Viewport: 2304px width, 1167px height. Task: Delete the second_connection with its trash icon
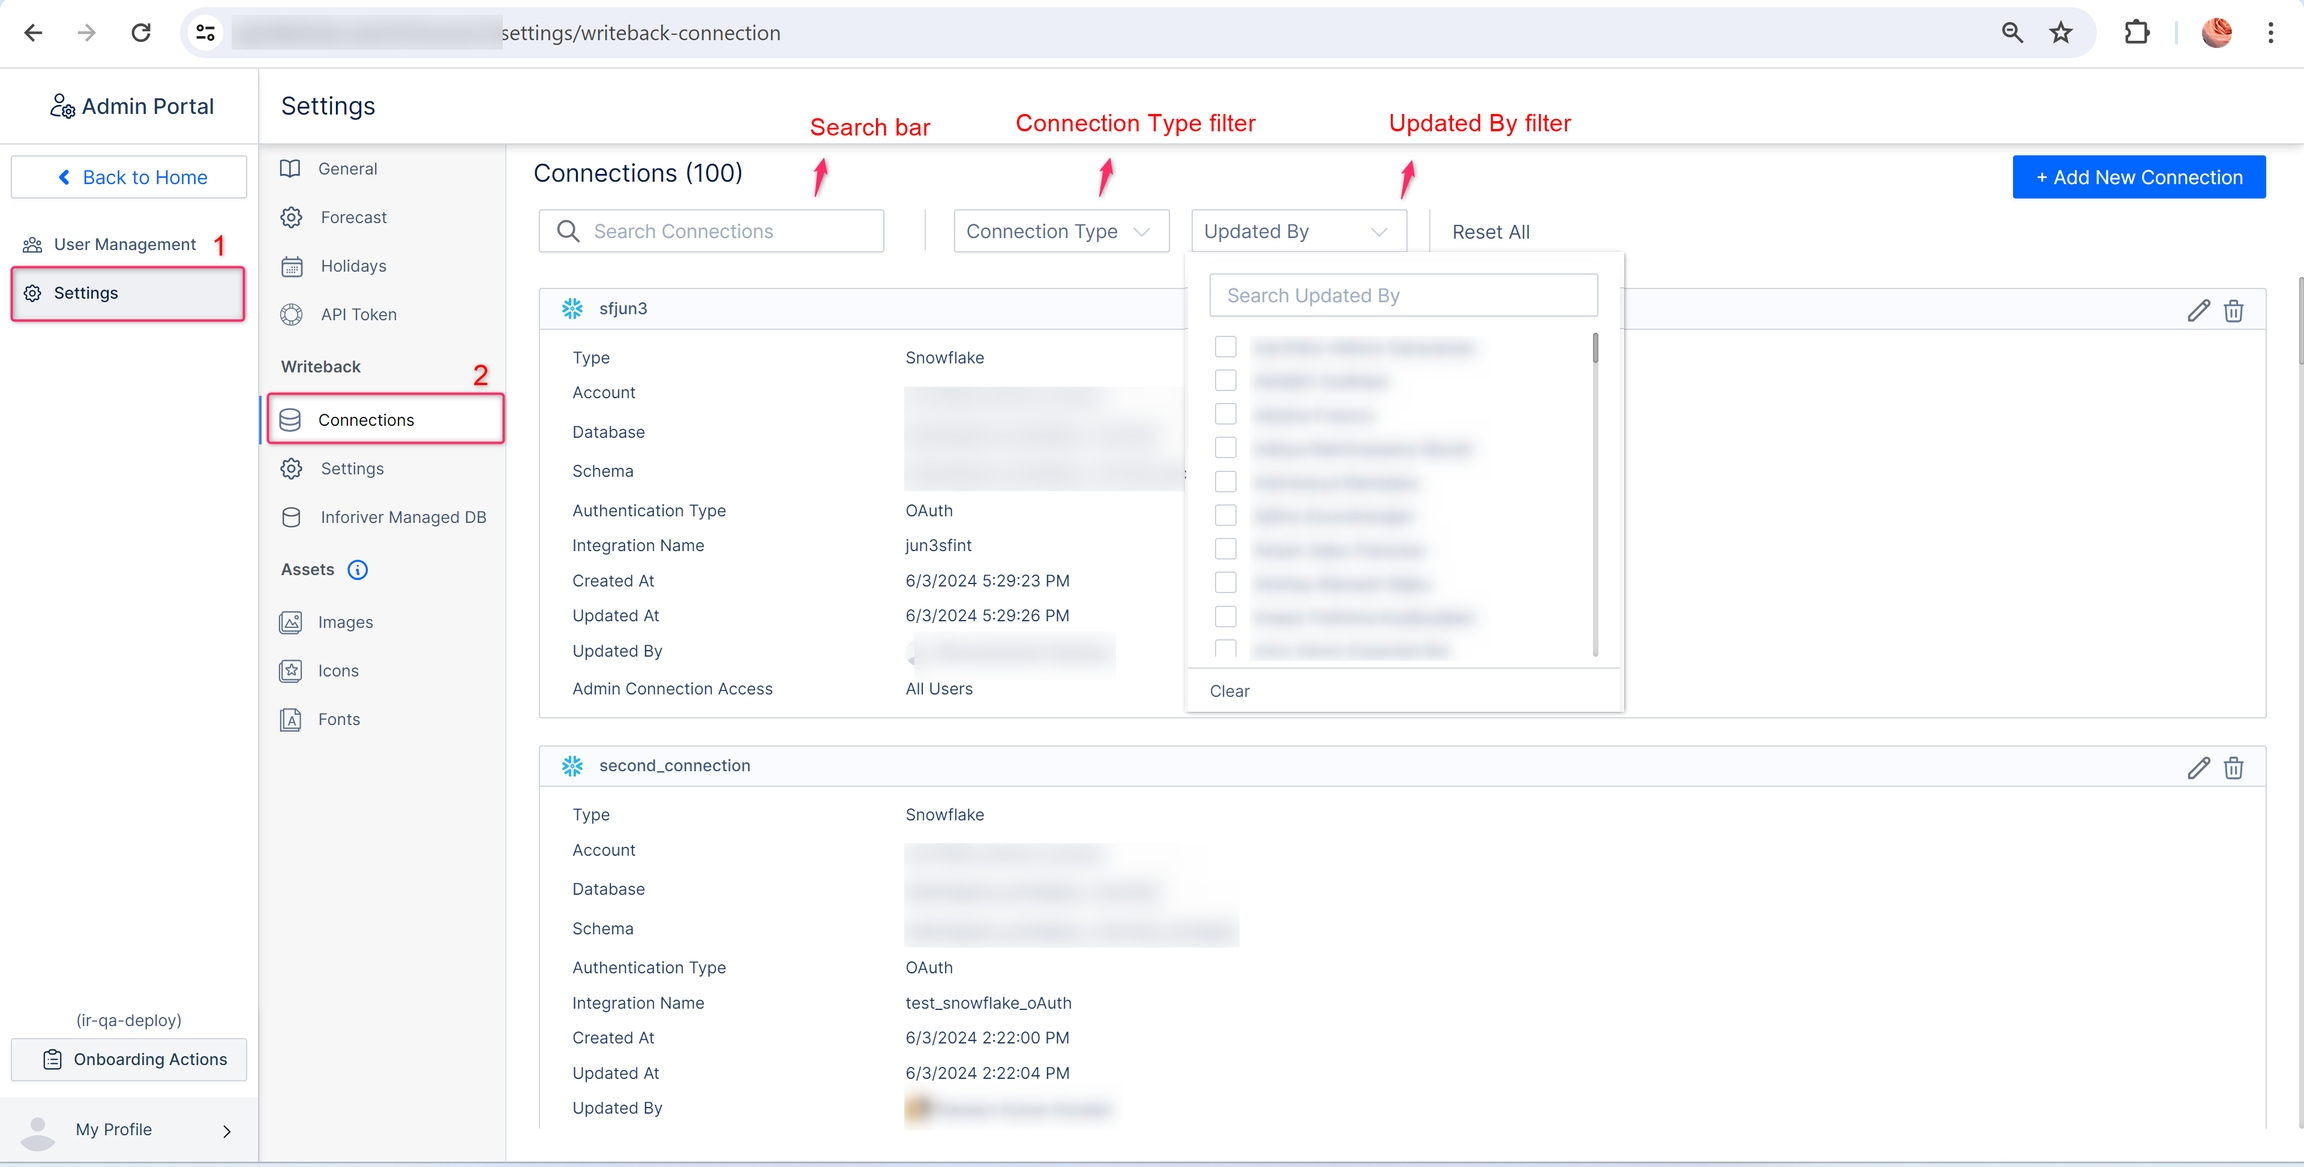point(2233,767)
